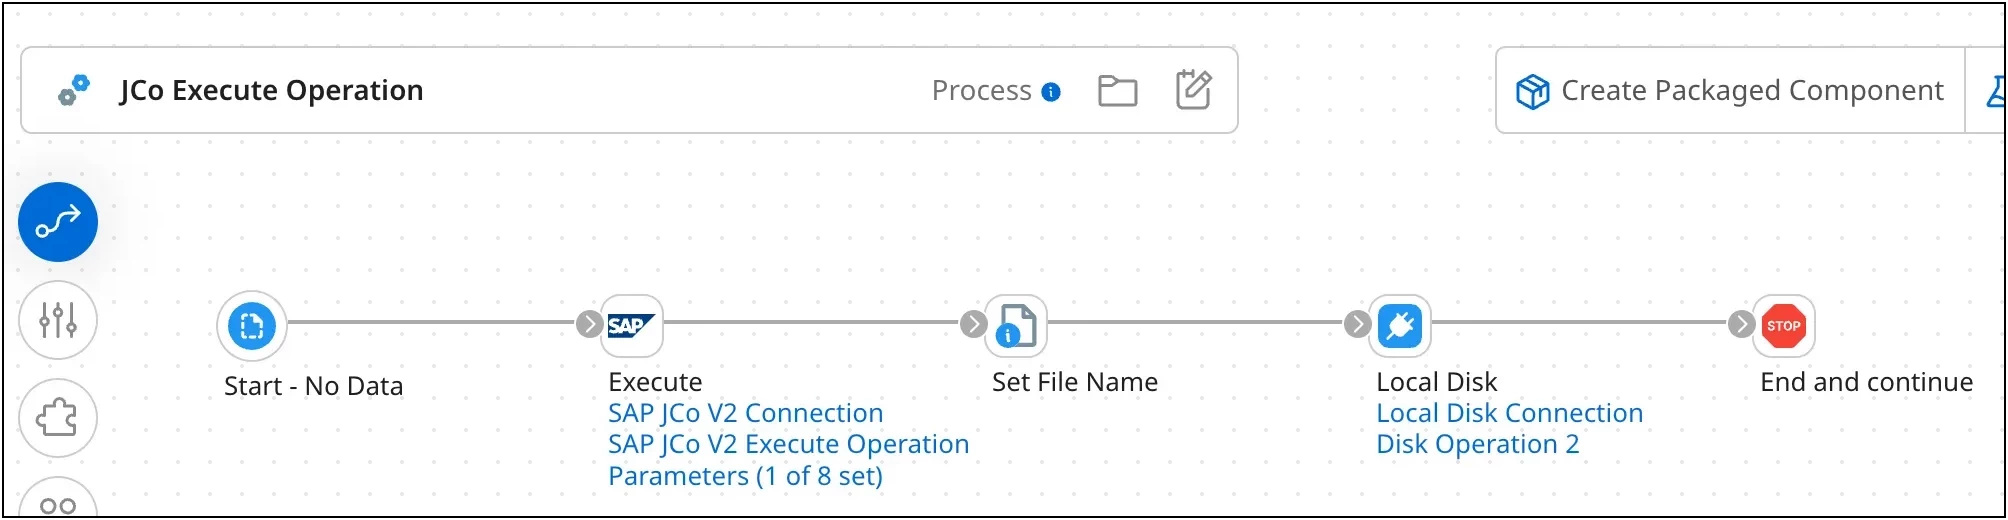Click the arrow connector entering Execute shape
The height and width of the screenshot is (520, 2008).
click(589, 324)
